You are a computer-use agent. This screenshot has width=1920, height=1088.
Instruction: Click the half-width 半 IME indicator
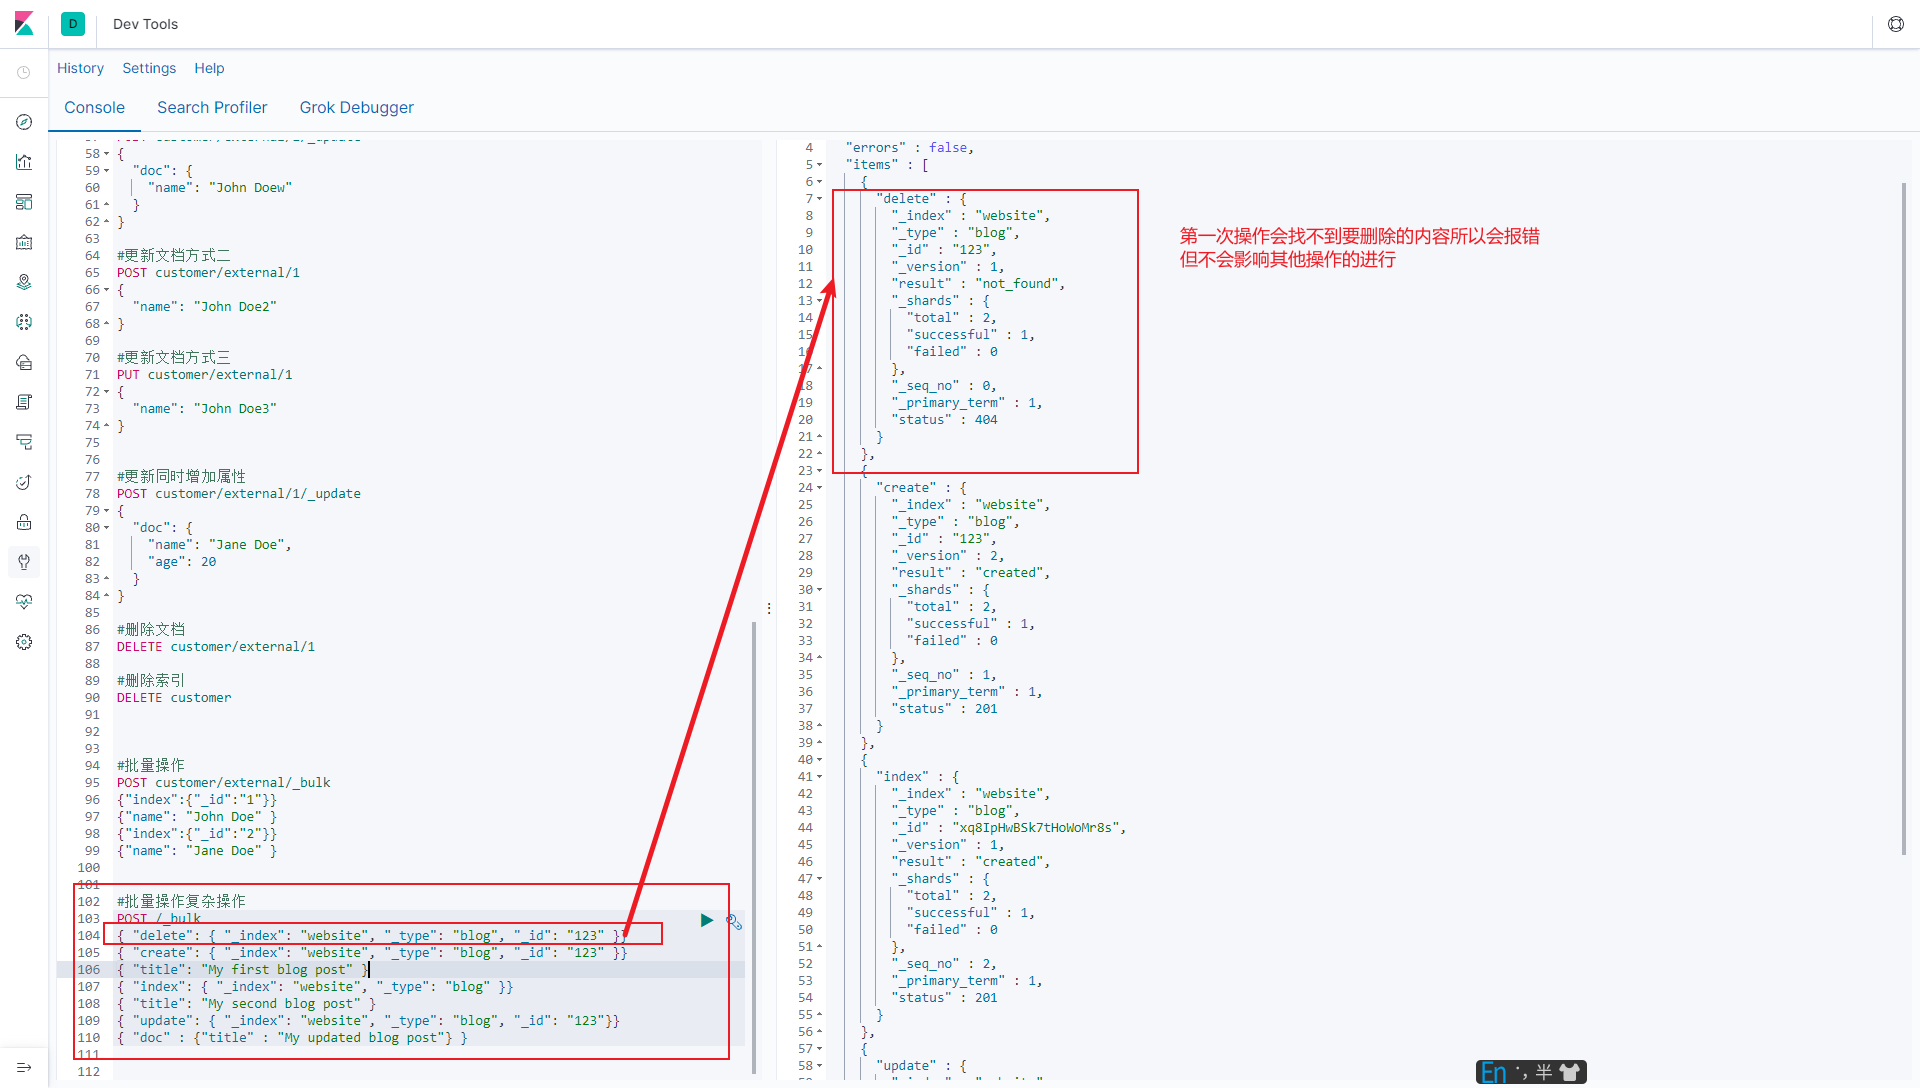(x=1544, y=1072)
